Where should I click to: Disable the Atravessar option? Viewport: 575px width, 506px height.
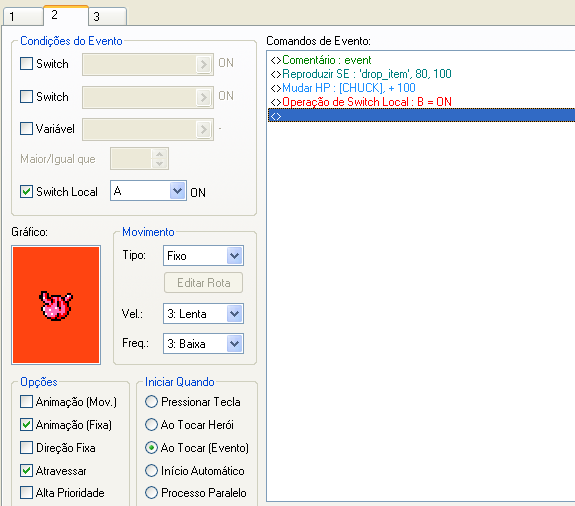click(26, 470)
